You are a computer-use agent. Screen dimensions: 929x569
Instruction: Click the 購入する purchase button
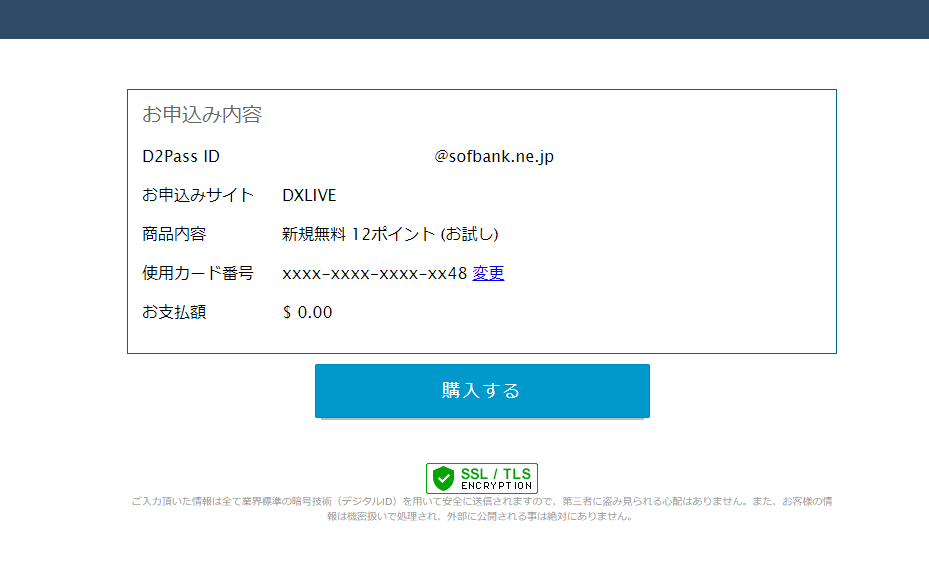[x=482, y=391]
